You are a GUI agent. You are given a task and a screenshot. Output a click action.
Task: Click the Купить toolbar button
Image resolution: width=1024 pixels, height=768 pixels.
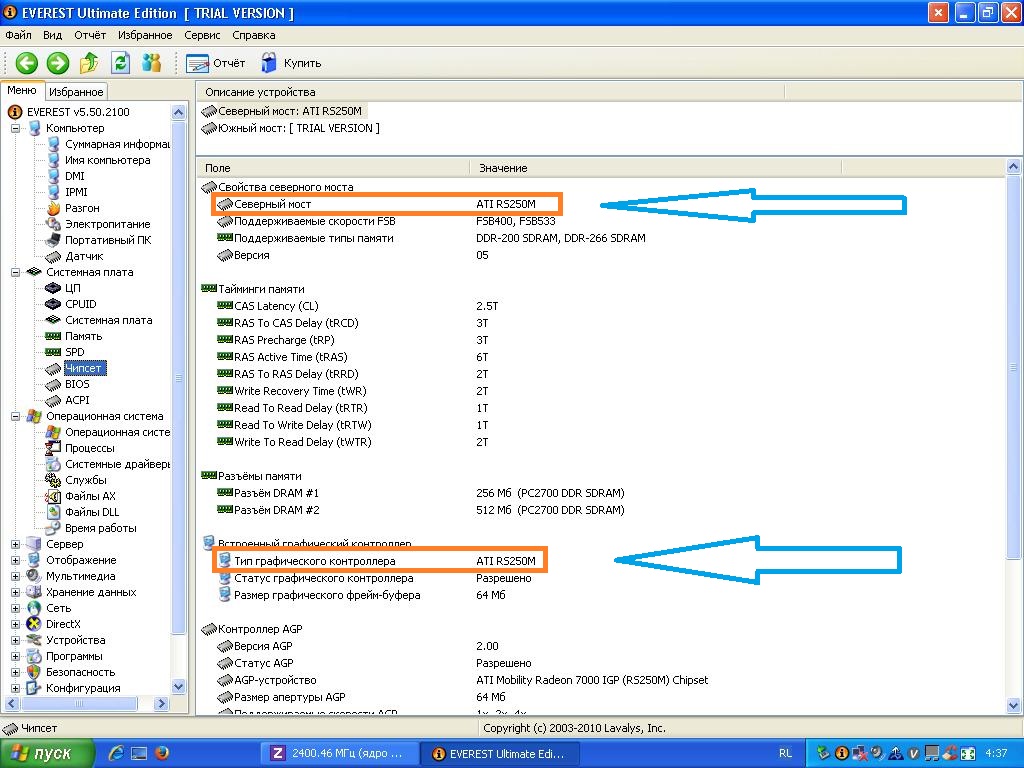(x=291, y=63)
